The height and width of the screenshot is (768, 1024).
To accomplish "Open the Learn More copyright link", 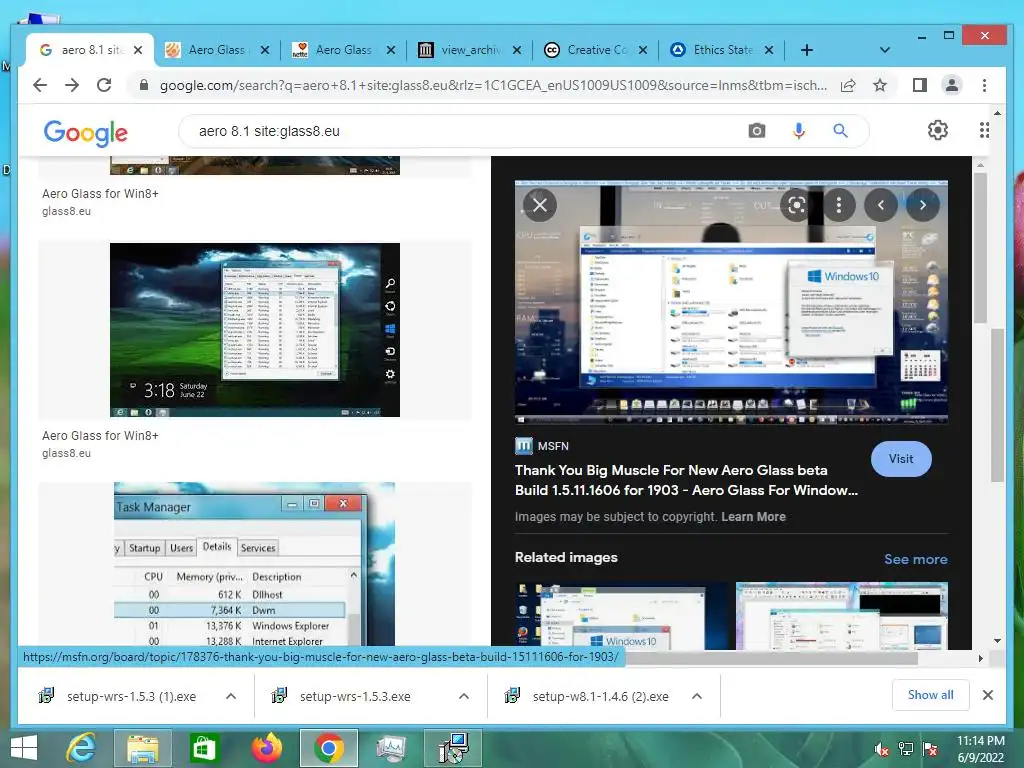I will point(753,517).
